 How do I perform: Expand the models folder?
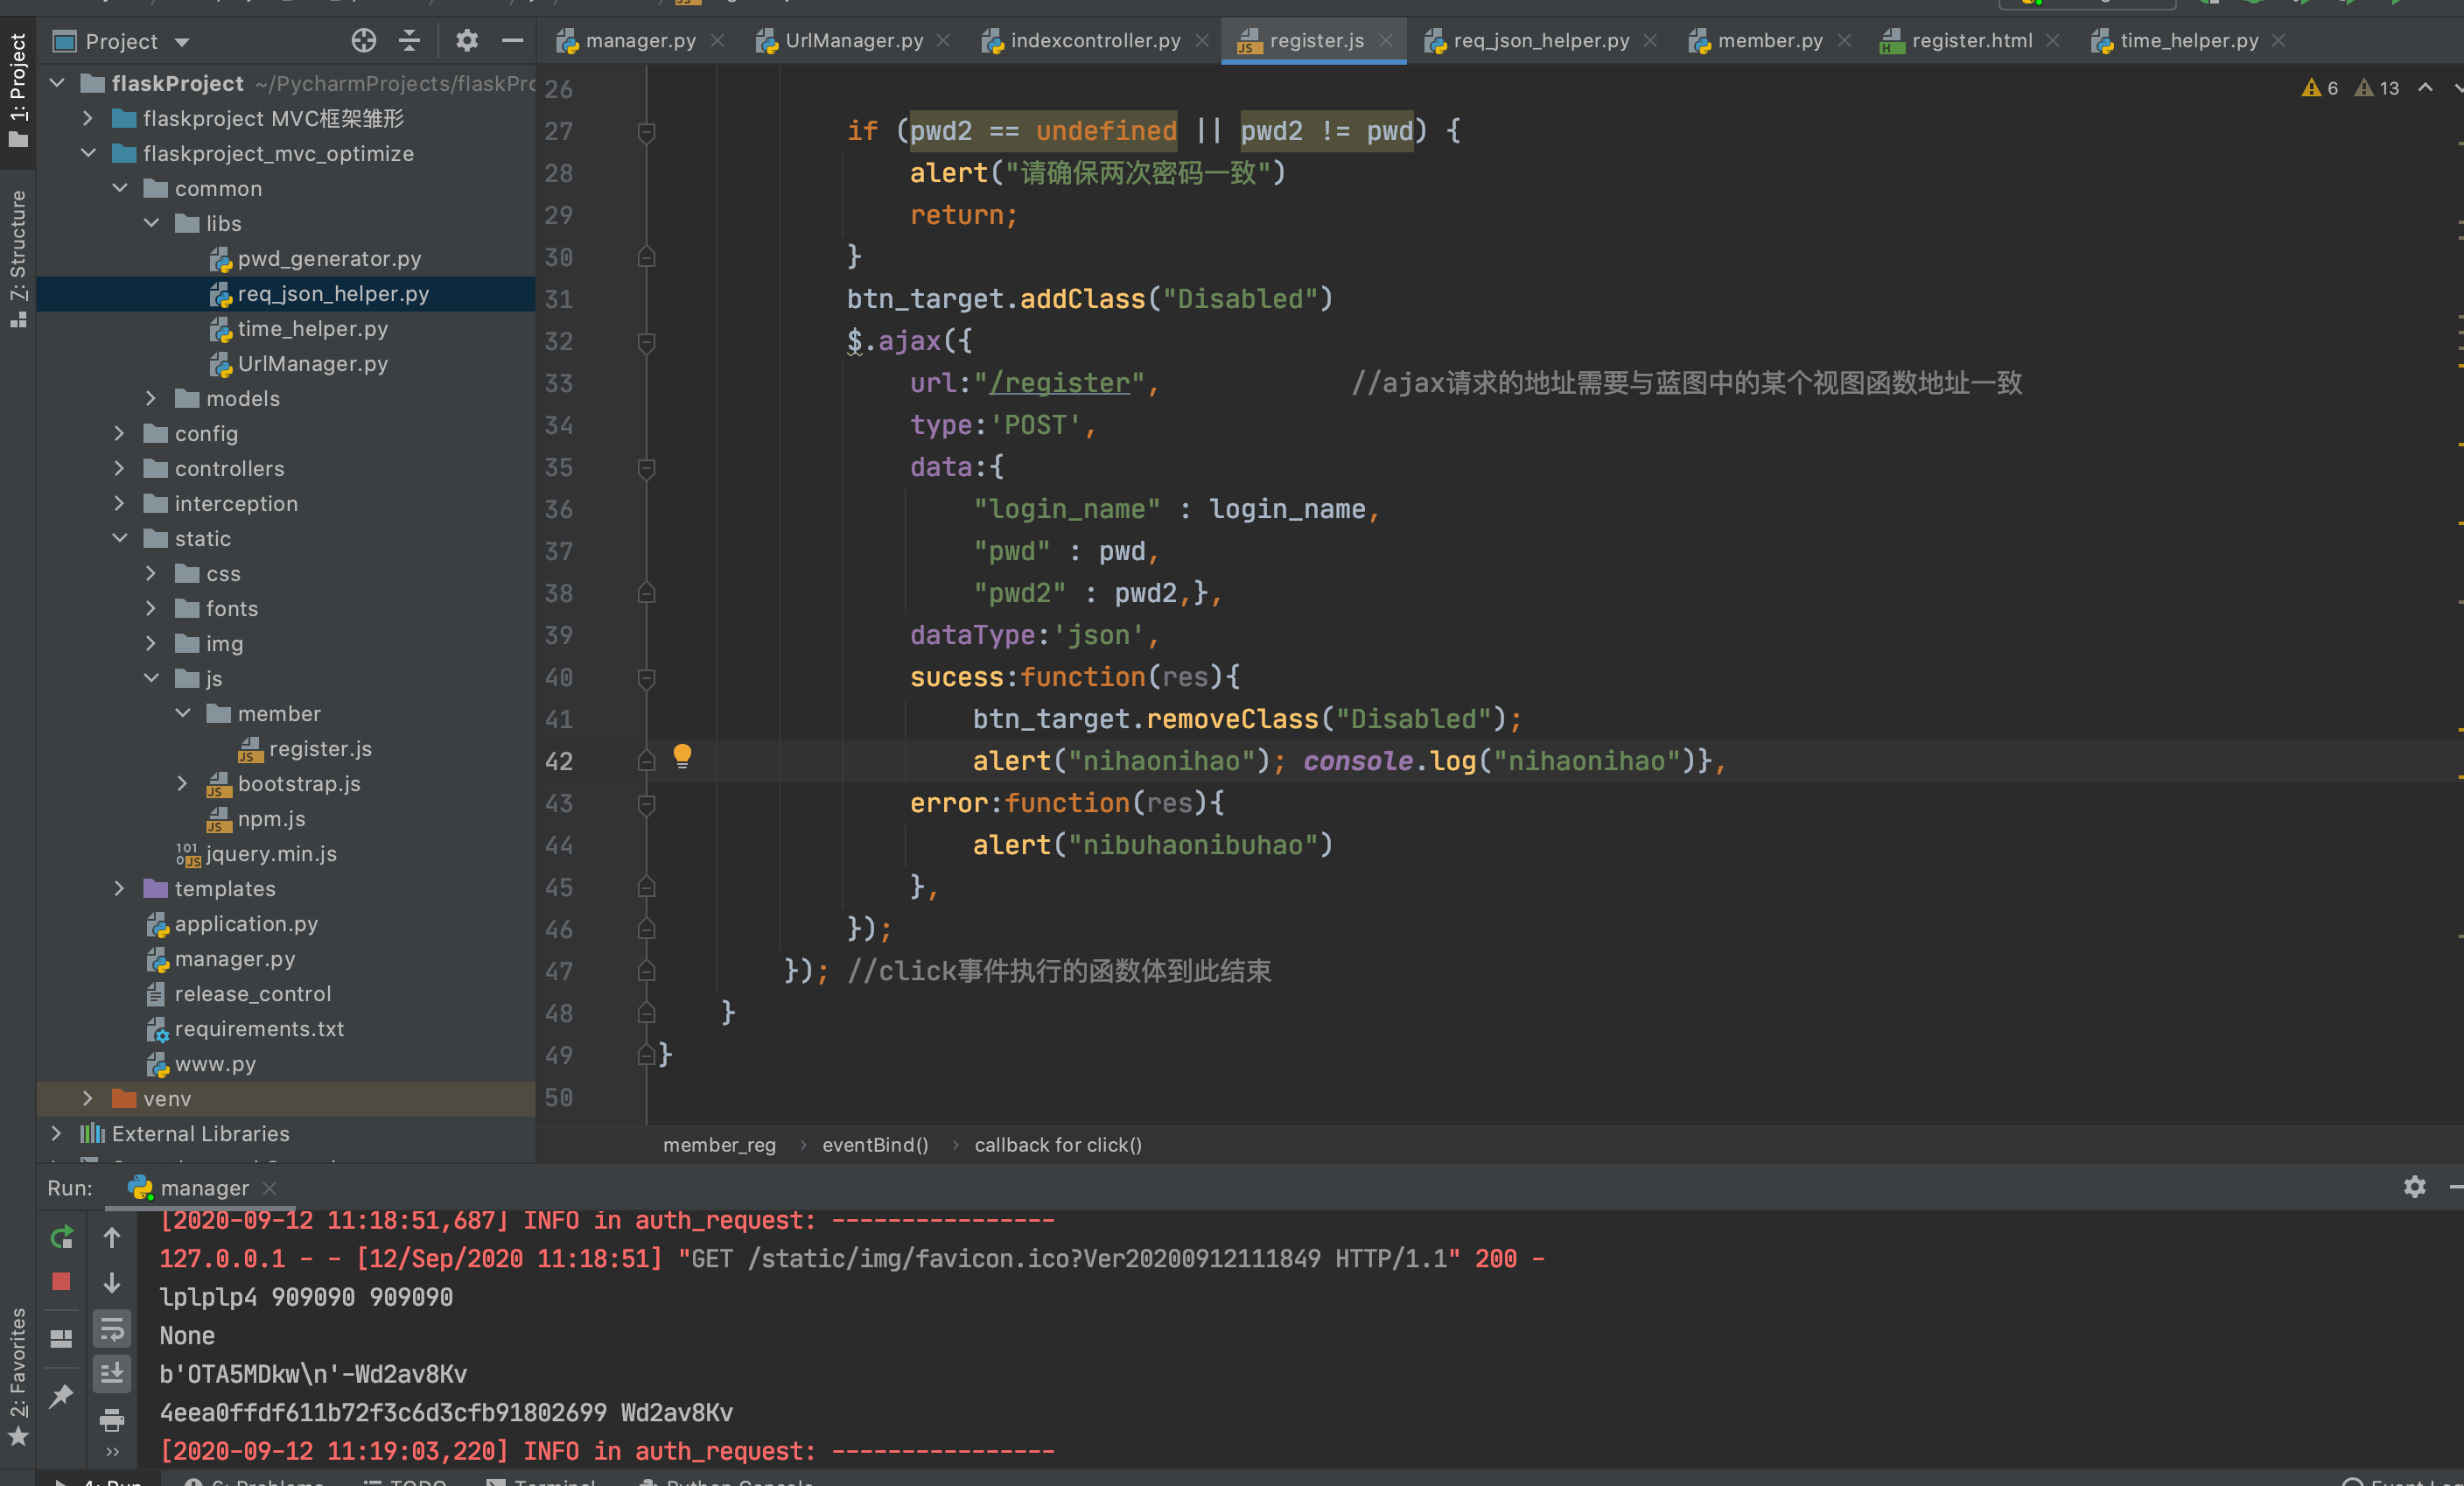[151, 398]
